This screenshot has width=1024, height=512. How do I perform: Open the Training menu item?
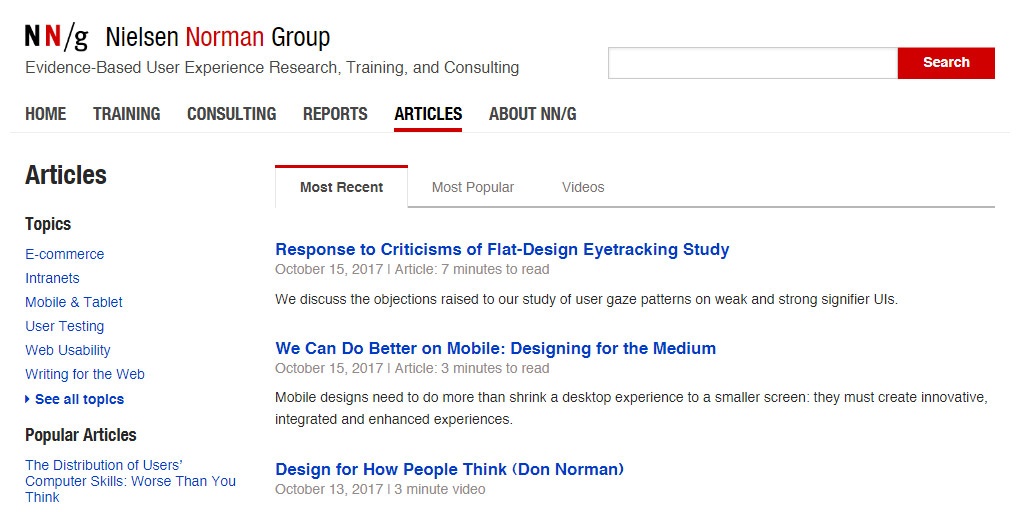[x=126, y=114]
